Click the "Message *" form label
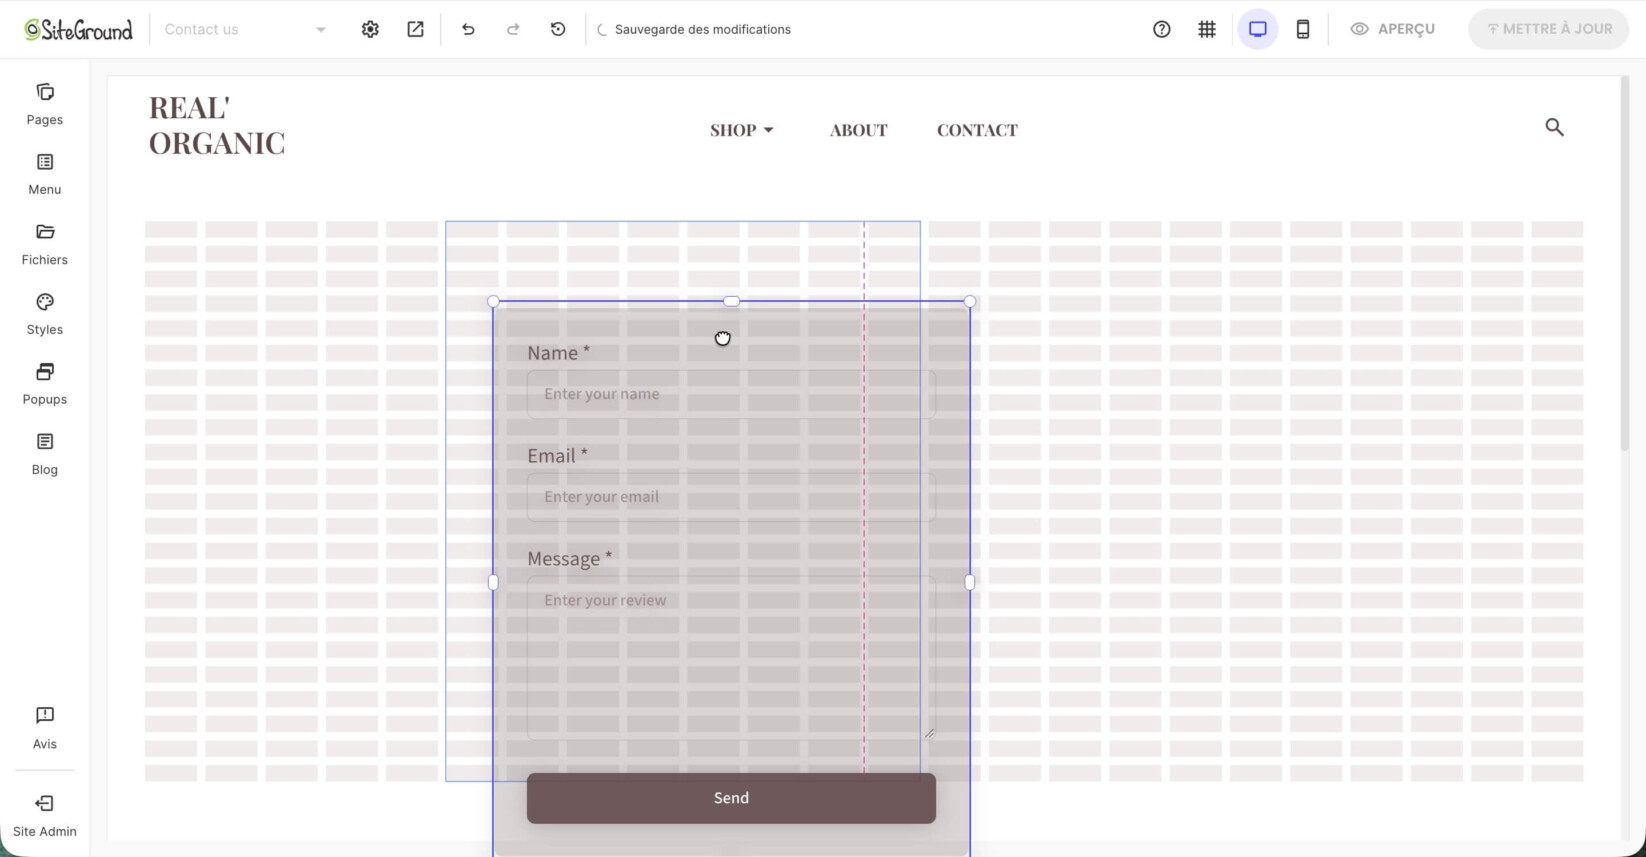Image resolution: width=1646 pixels, height=857 pixels. 570,559
